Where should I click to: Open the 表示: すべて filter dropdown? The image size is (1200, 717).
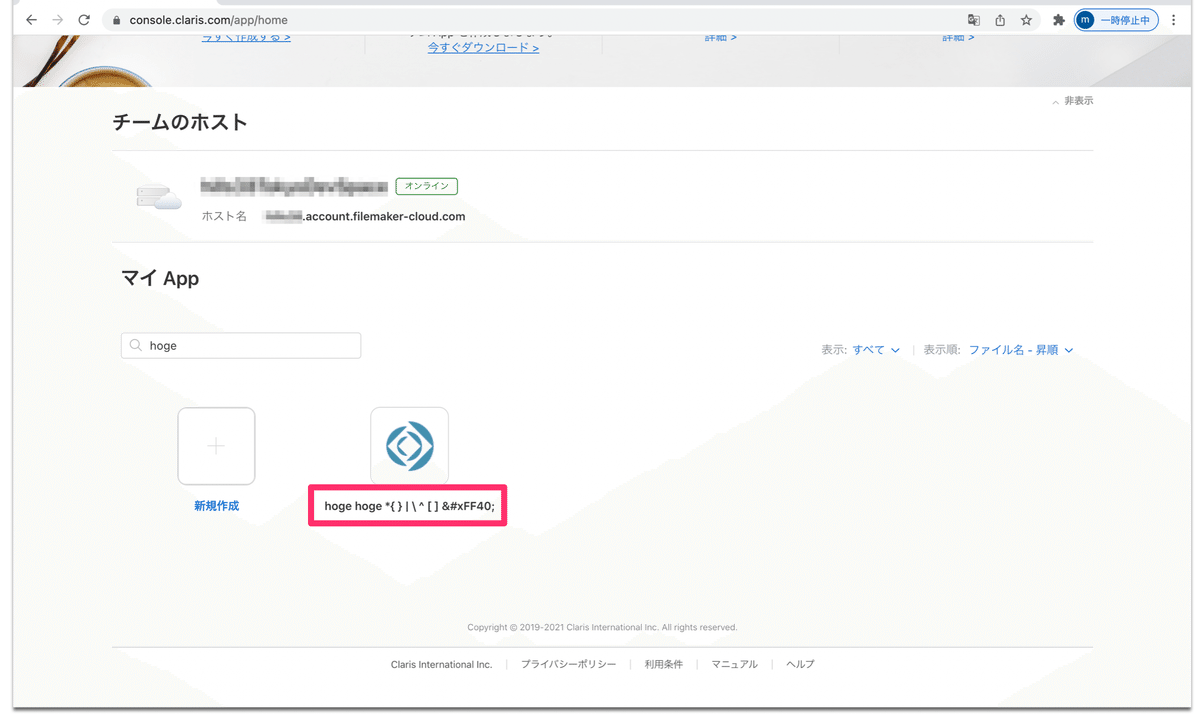pos(871,349)
